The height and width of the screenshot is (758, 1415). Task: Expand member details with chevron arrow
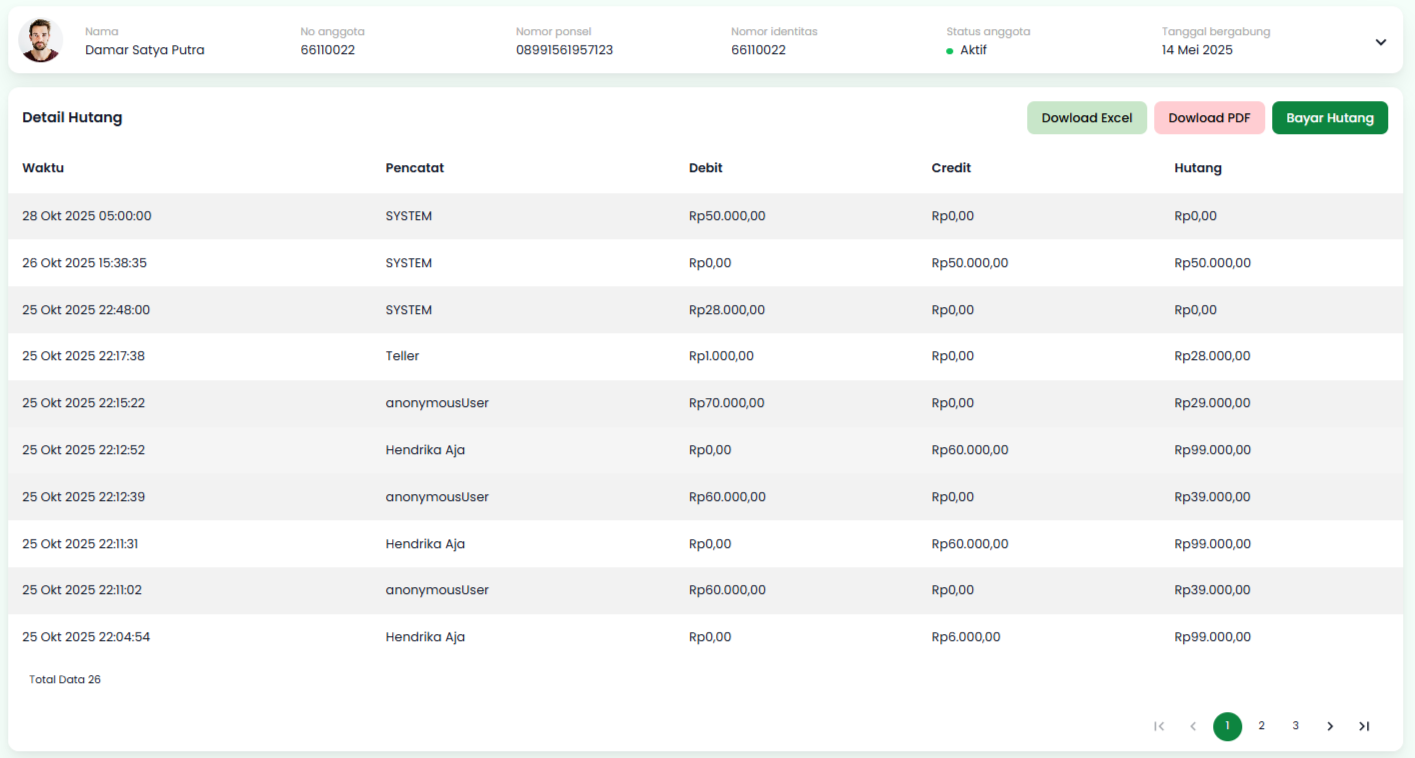pos(1380,42)
